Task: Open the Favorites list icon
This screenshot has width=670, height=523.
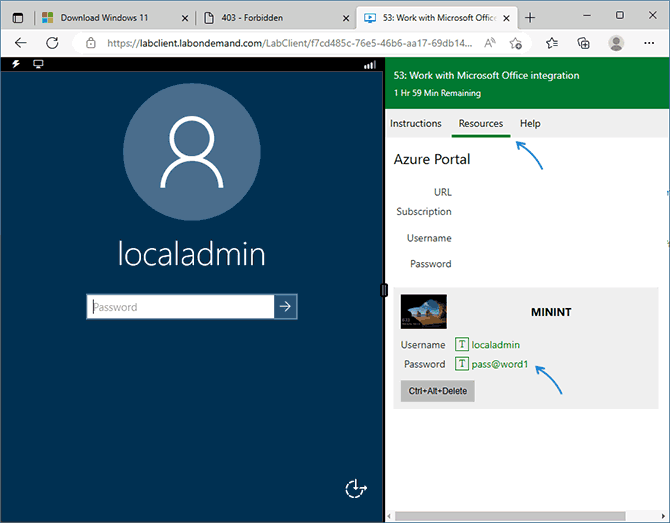Action: coord(552,43)
